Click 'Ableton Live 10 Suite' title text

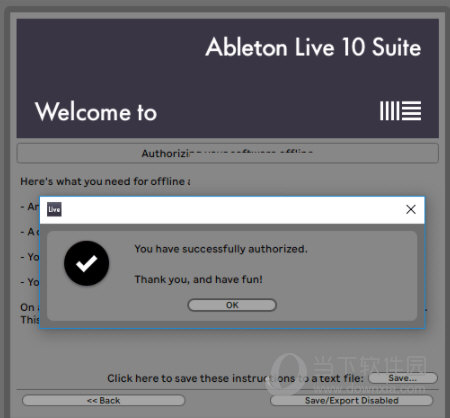[313, 47]
